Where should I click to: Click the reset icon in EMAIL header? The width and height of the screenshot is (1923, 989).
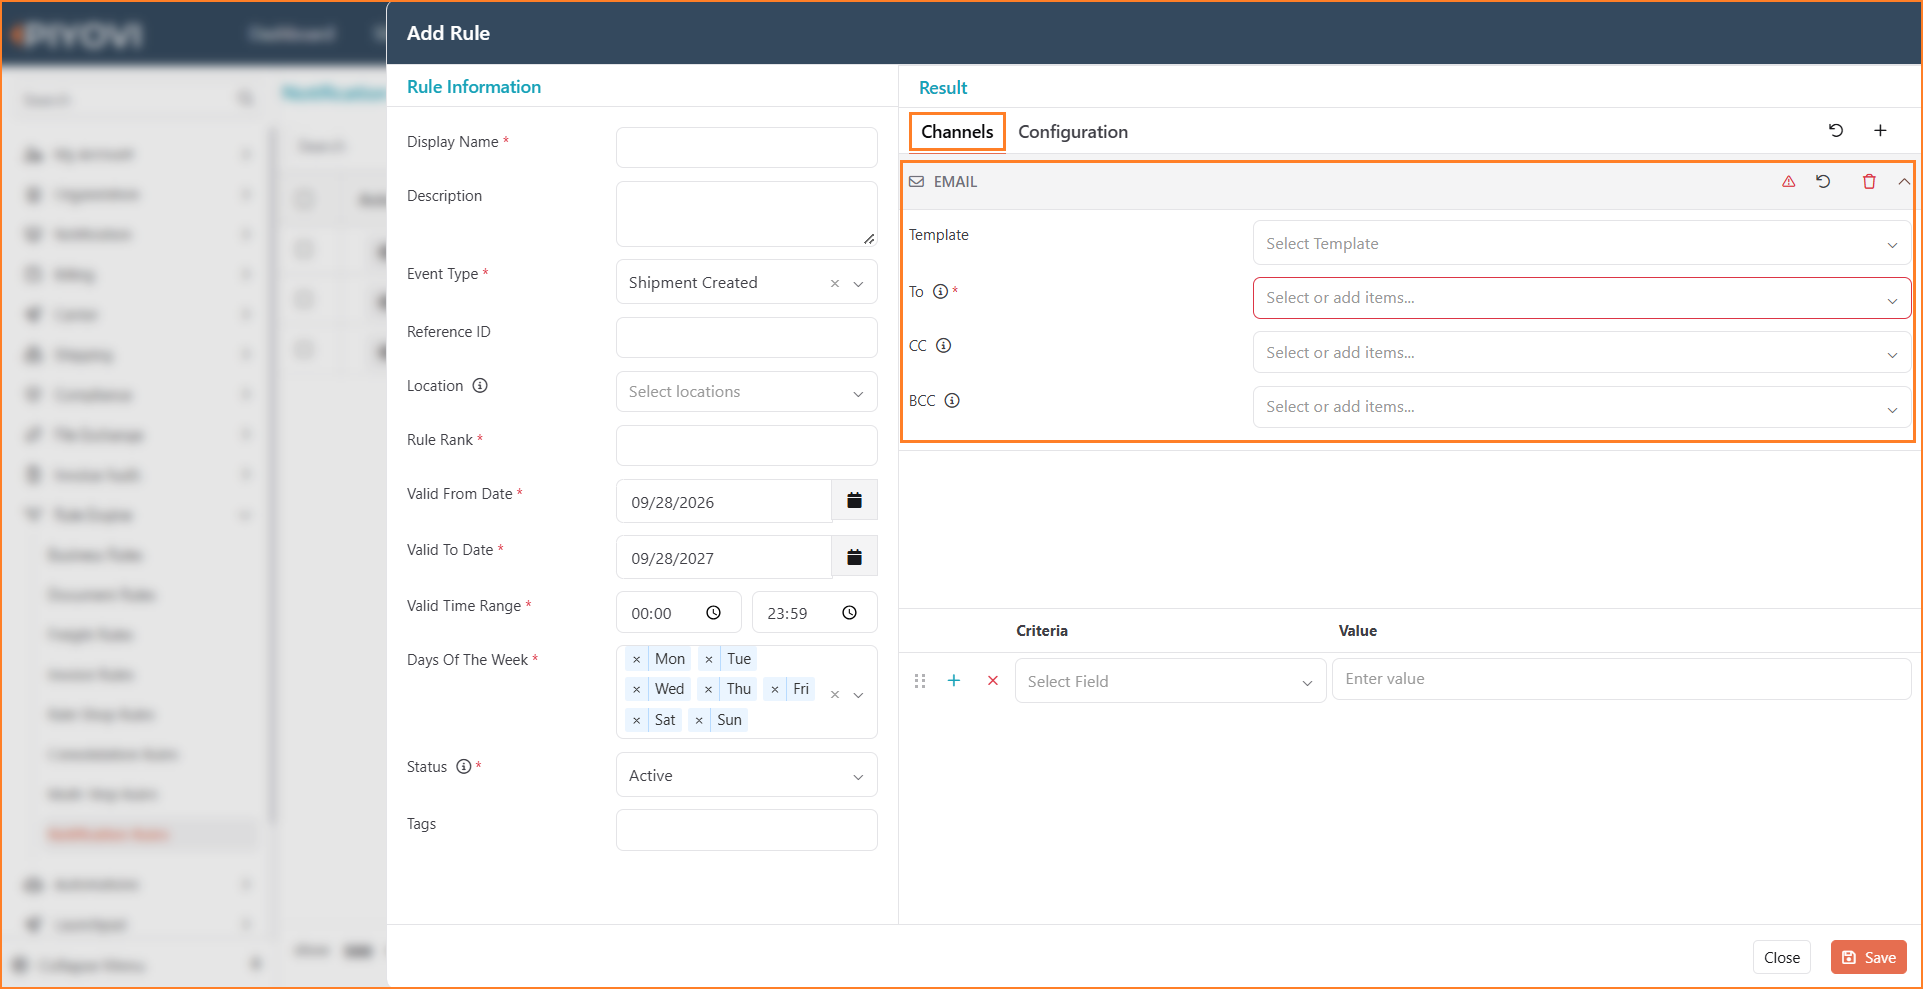[x=1823, y=181]
